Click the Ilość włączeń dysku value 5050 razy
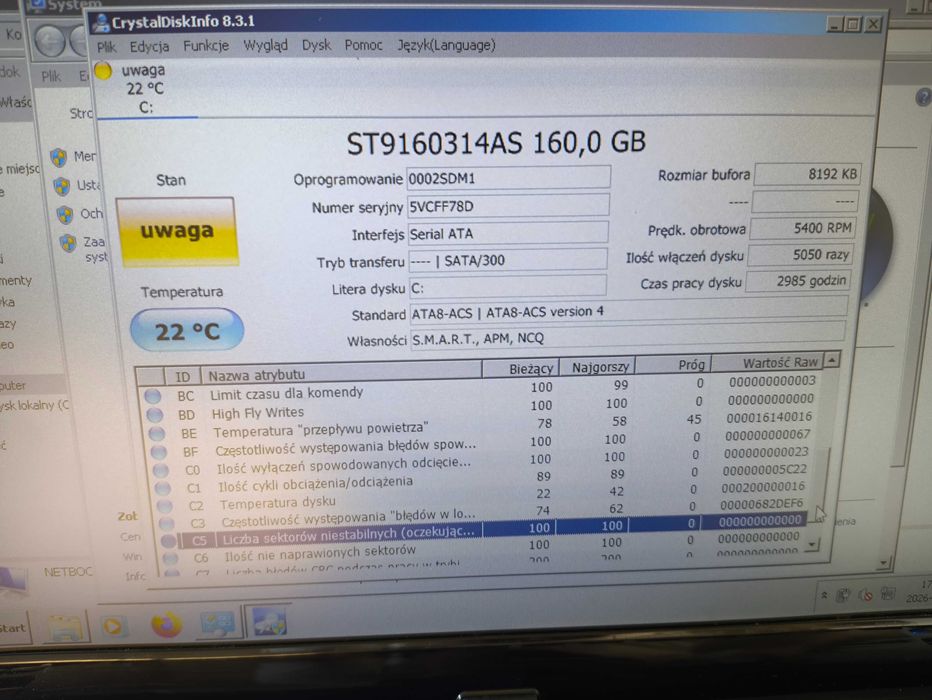 pos(800,255)
